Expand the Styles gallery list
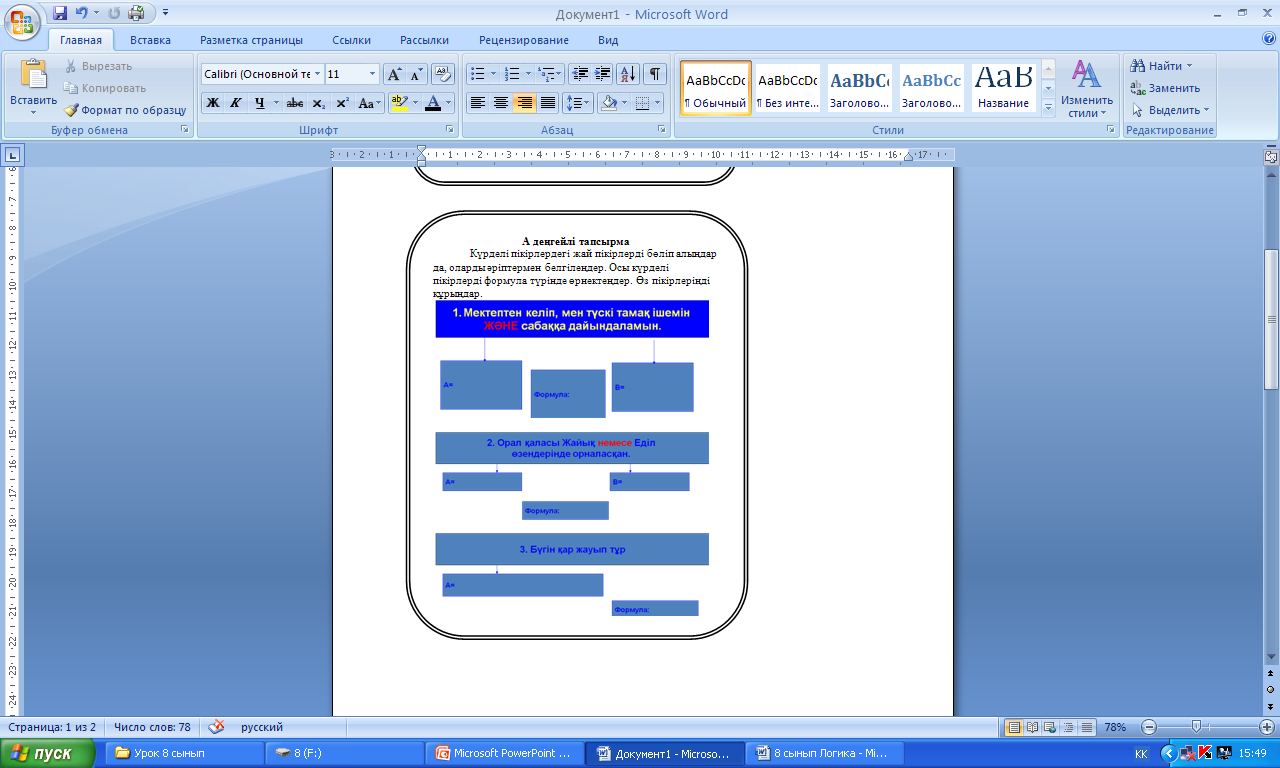Image resolution: width=1280 pixels, height=768 pixels. (1048, 107)
